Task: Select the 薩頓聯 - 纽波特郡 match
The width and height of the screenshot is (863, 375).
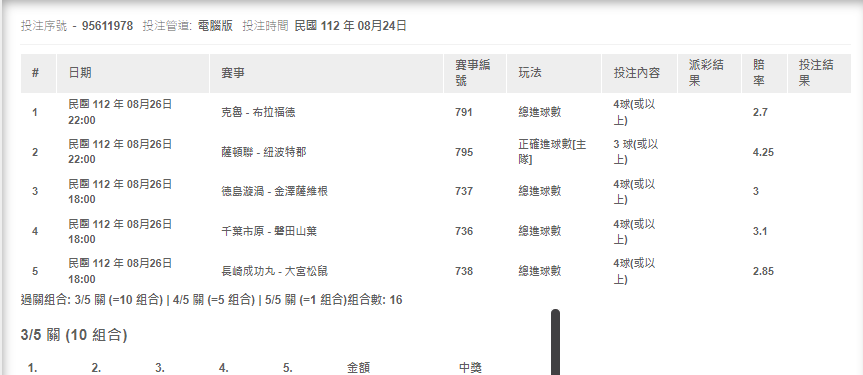Action: click(x=264, y=152)
